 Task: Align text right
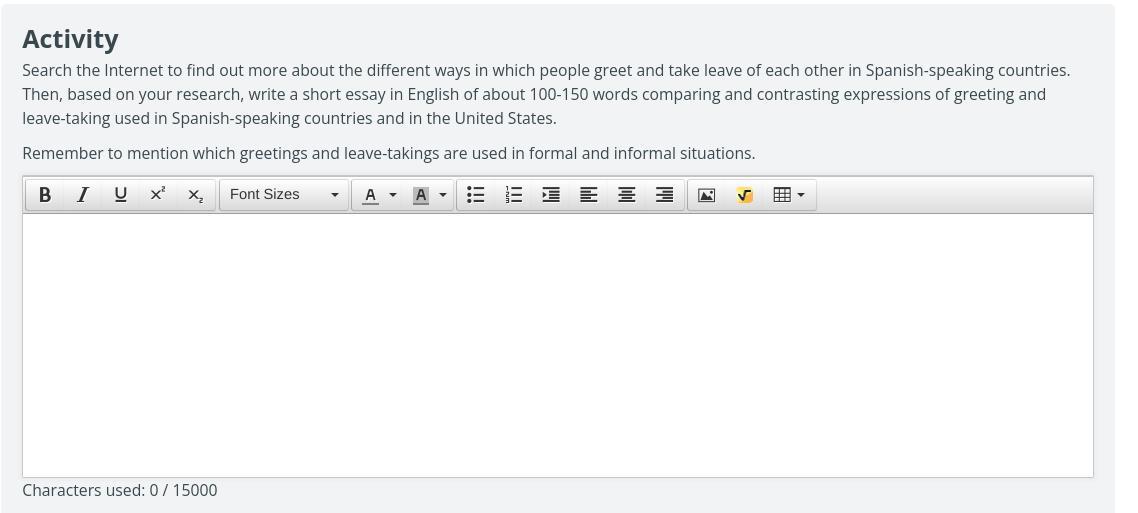tap(664, 194)
